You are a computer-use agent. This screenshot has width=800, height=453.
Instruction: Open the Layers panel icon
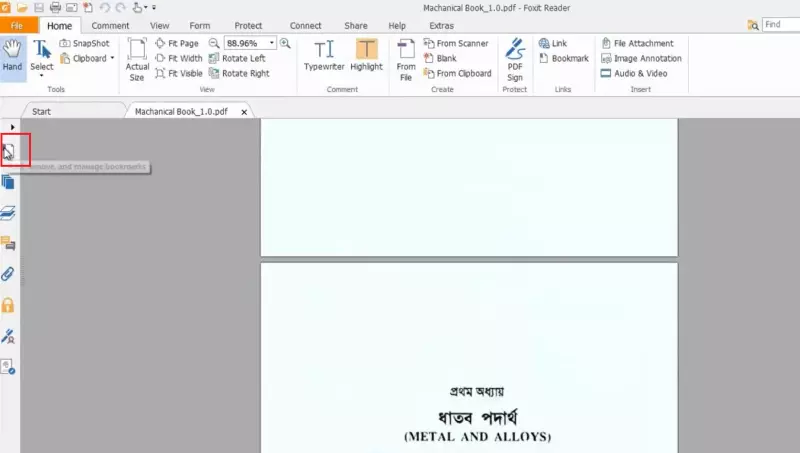tap(8, 212)
